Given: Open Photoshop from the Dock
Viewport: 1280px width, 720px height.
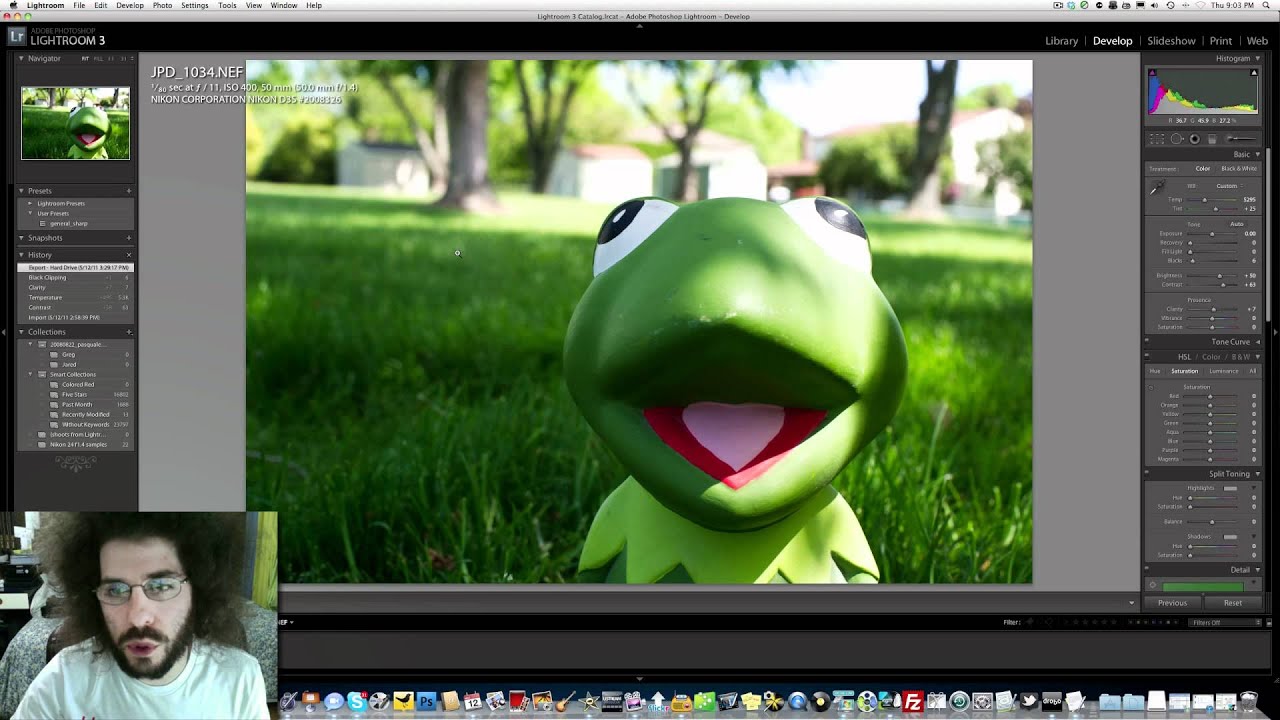Looking at the screenshot, I should point(426,702).
